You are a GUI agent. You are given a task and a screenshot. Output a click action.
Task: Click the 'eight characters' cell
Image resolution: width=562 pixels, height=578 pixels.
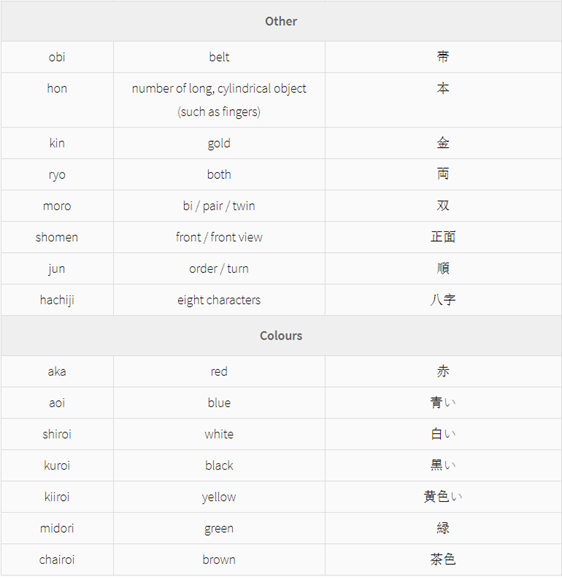point(219,300)
